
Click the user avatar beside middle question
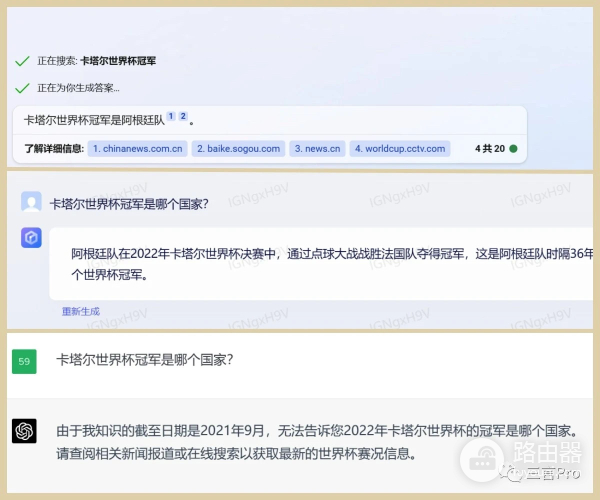tap(31, 202)
